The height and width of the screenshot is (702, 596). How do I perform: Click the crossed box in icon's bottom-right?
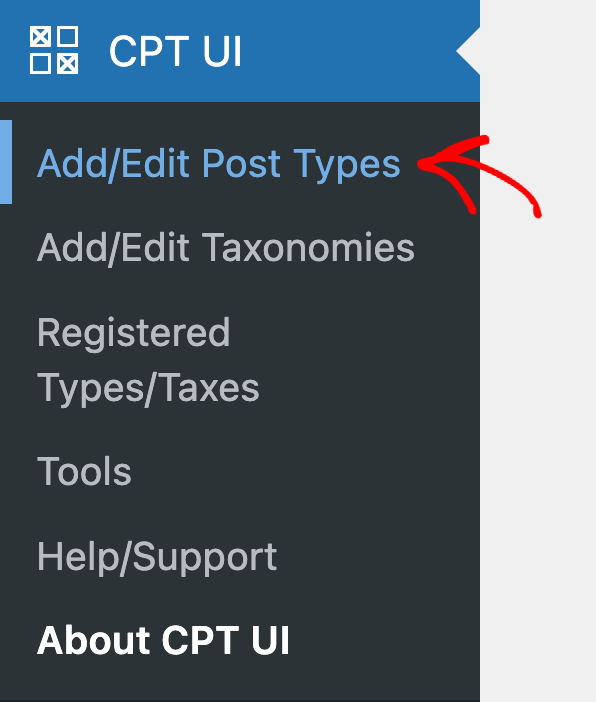[x=68, y=64]
